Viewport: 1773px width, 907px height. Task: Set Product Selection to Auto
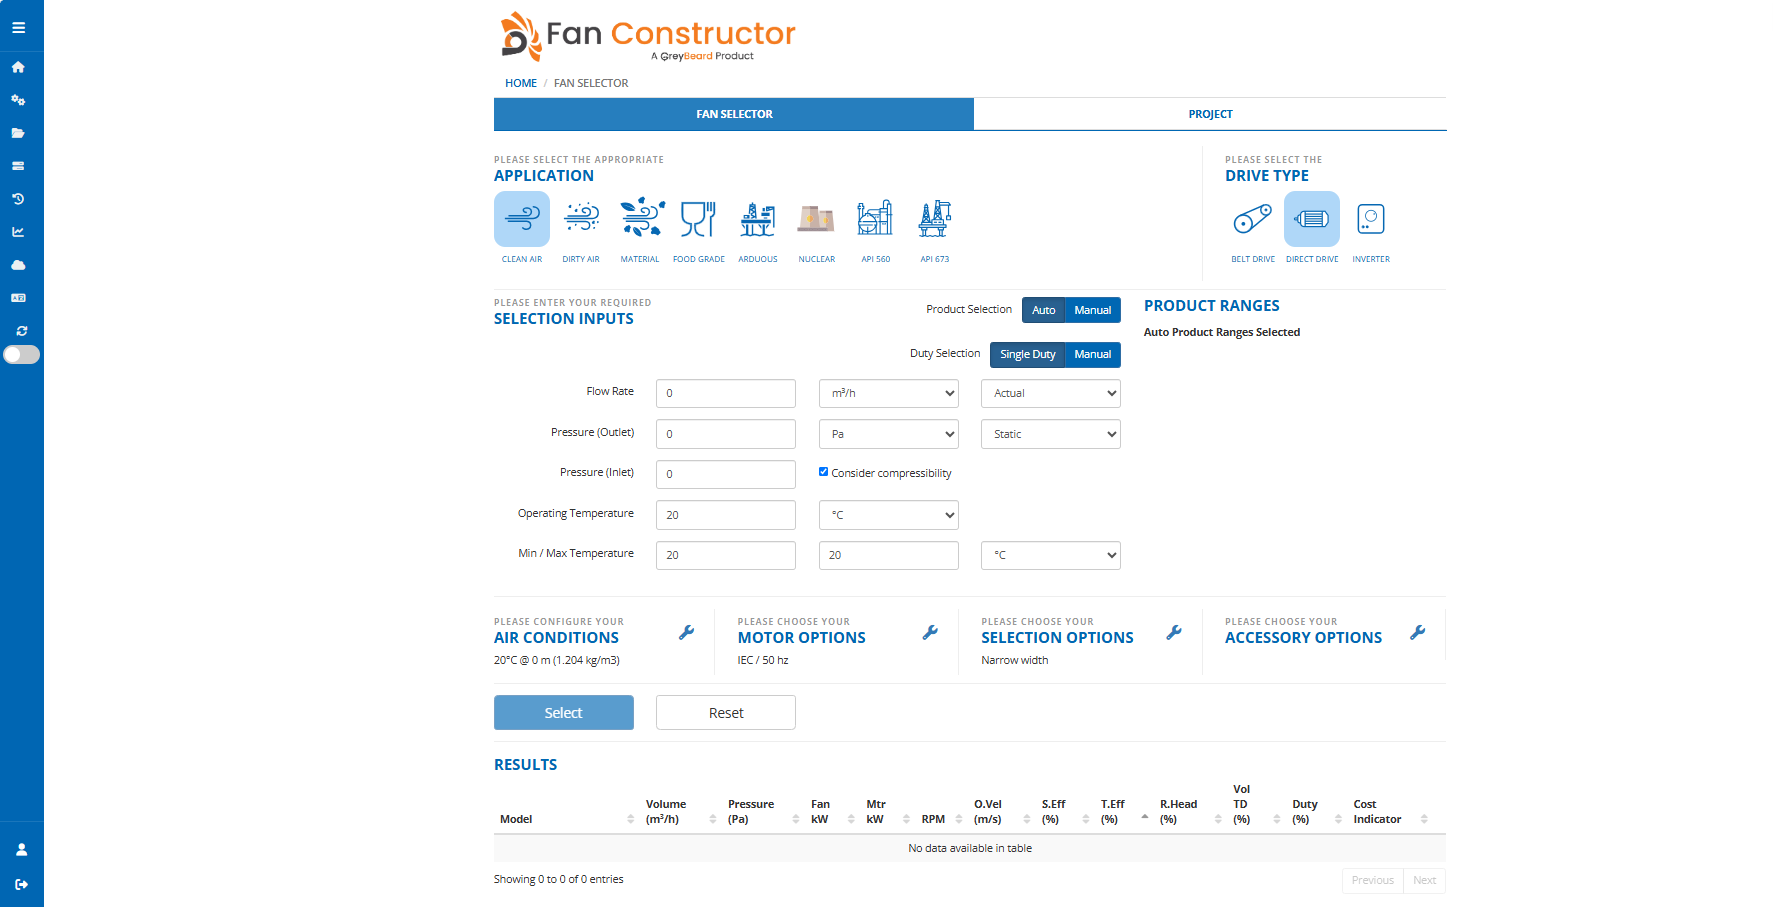(x=1043, y=310)
